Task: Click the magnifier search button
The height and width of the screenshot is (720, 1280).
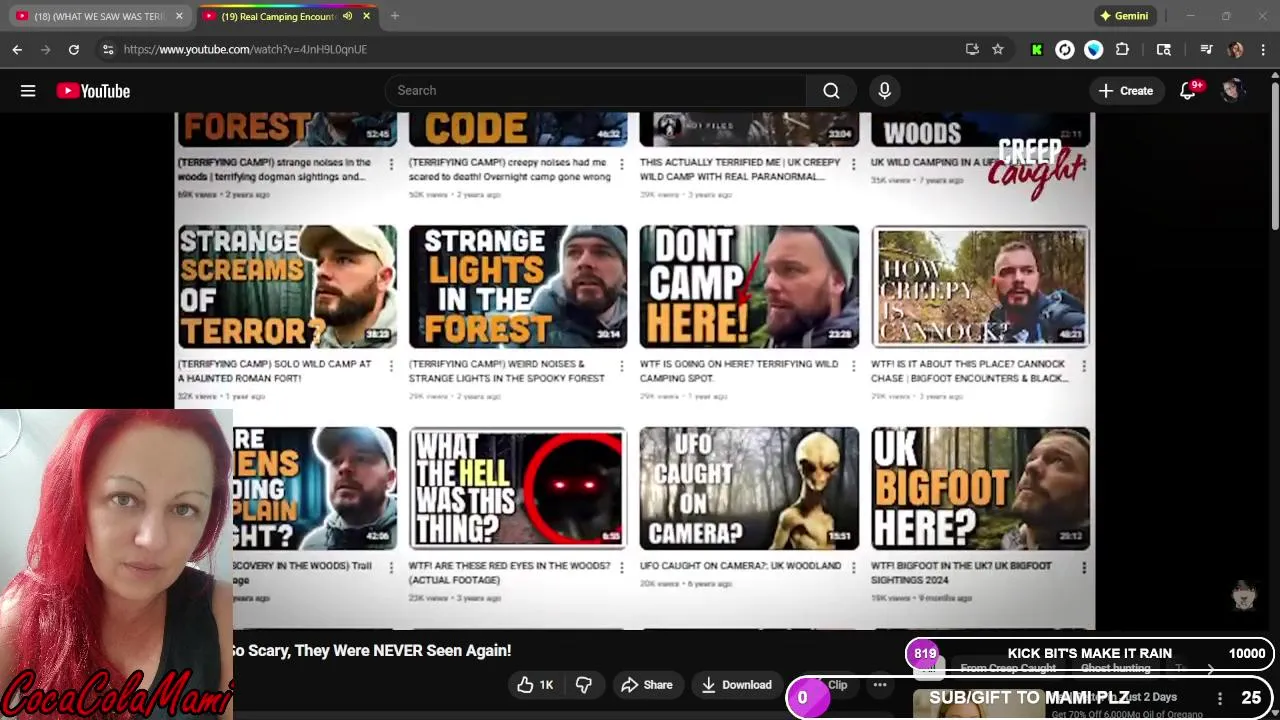Action: (831, 91)
